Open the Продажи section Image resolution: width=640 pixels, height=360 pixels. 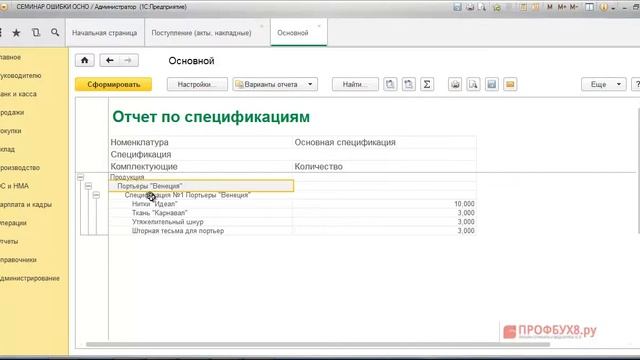tap(12, 112)
